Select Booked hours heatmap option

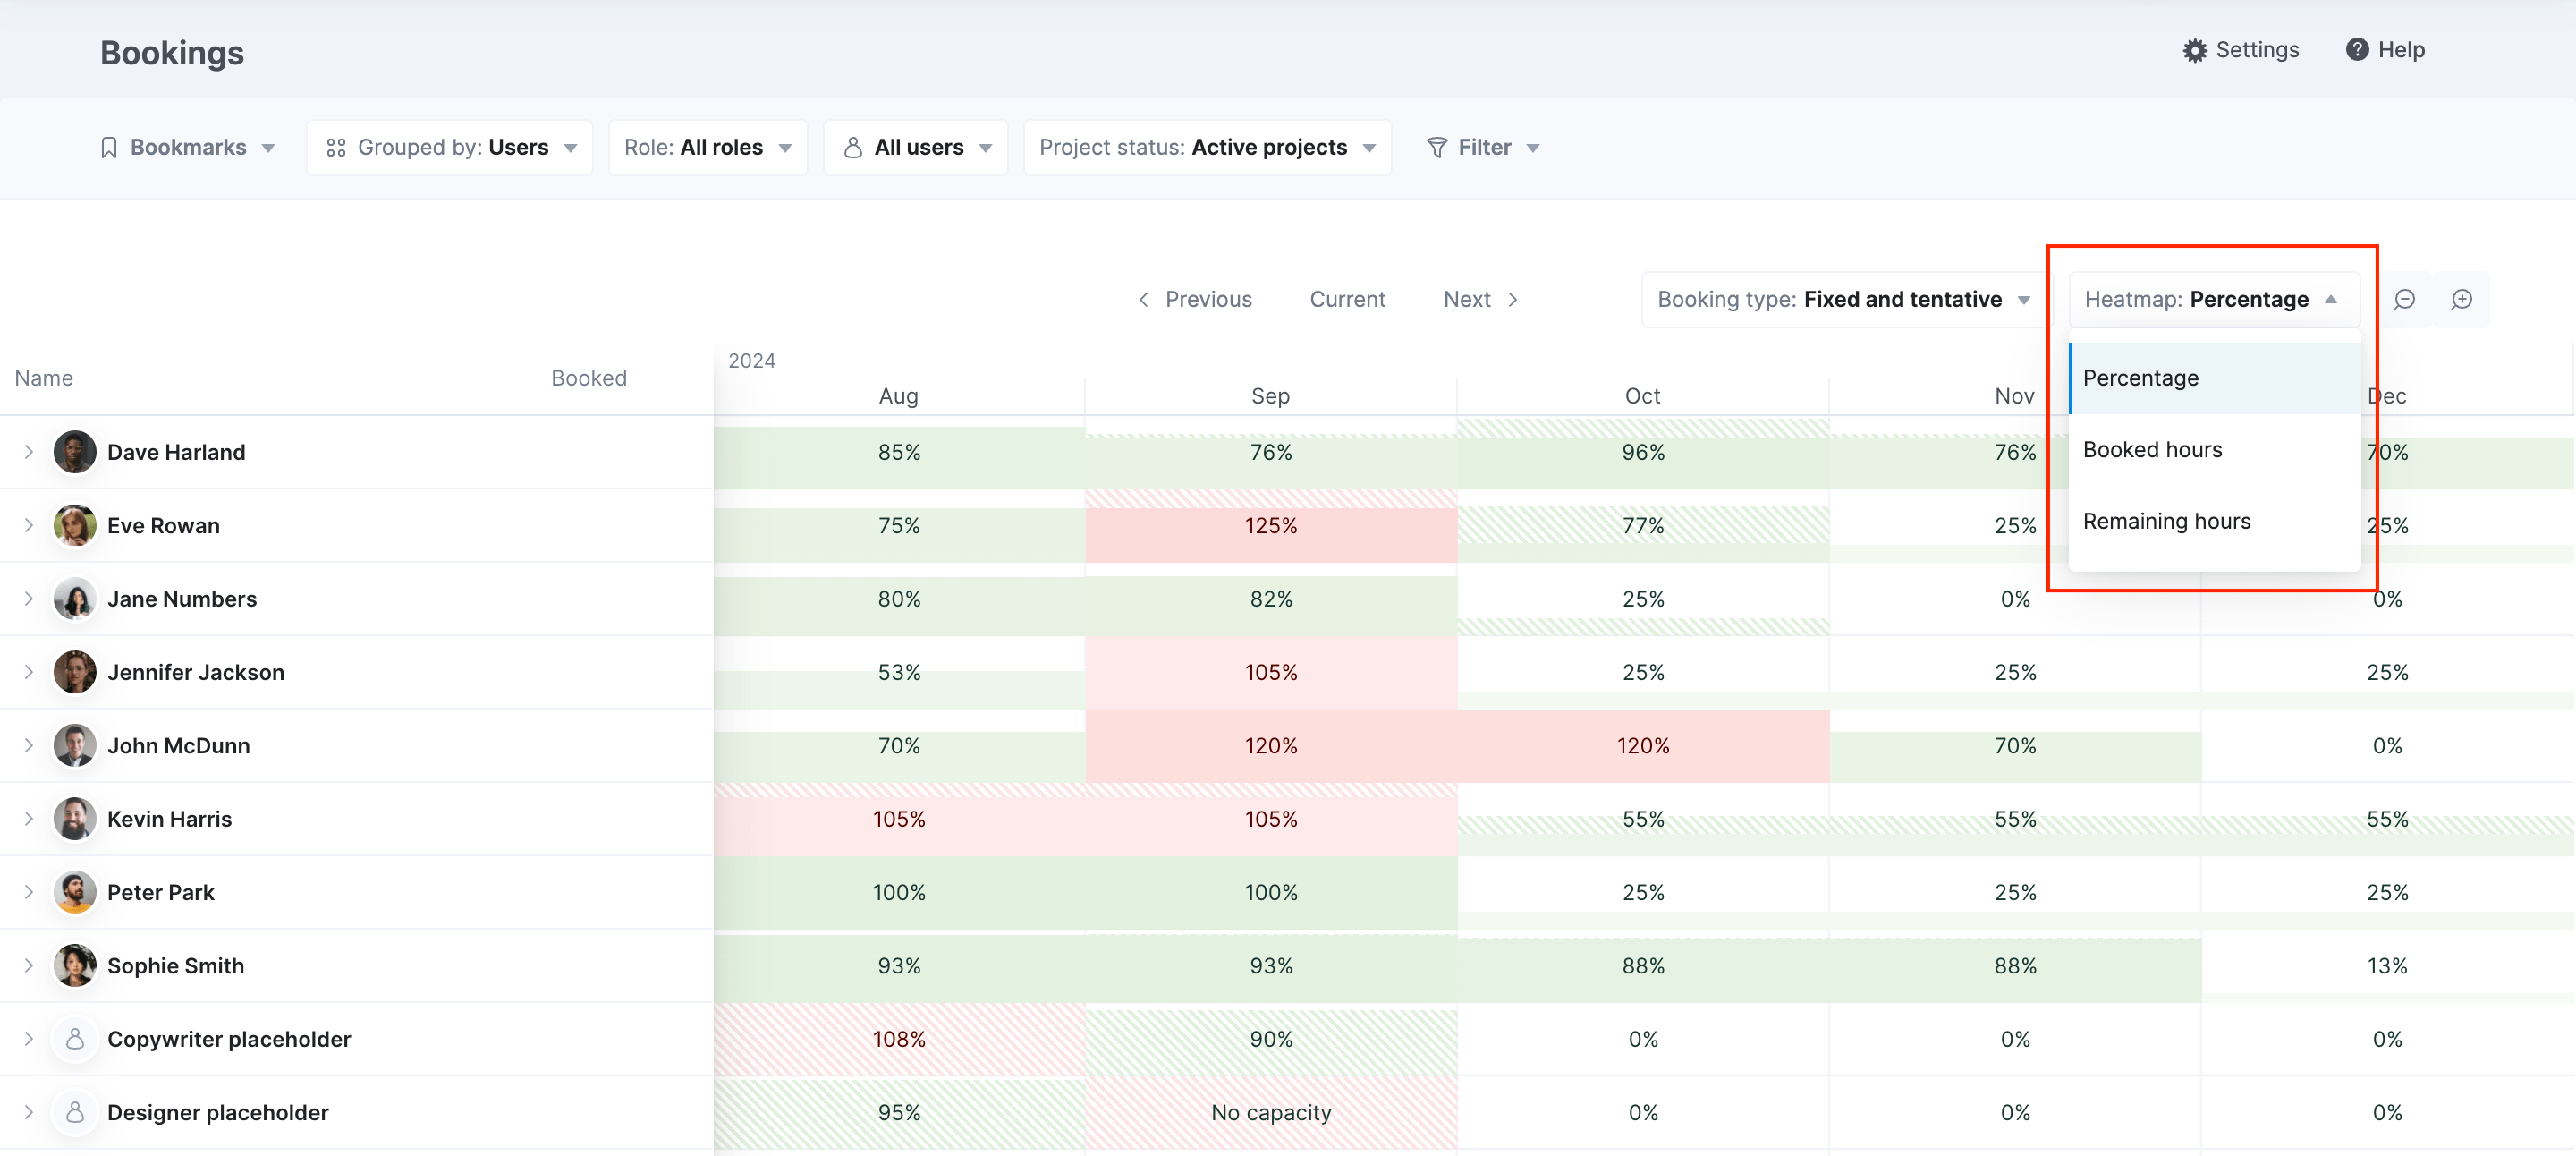(2214, 450)
